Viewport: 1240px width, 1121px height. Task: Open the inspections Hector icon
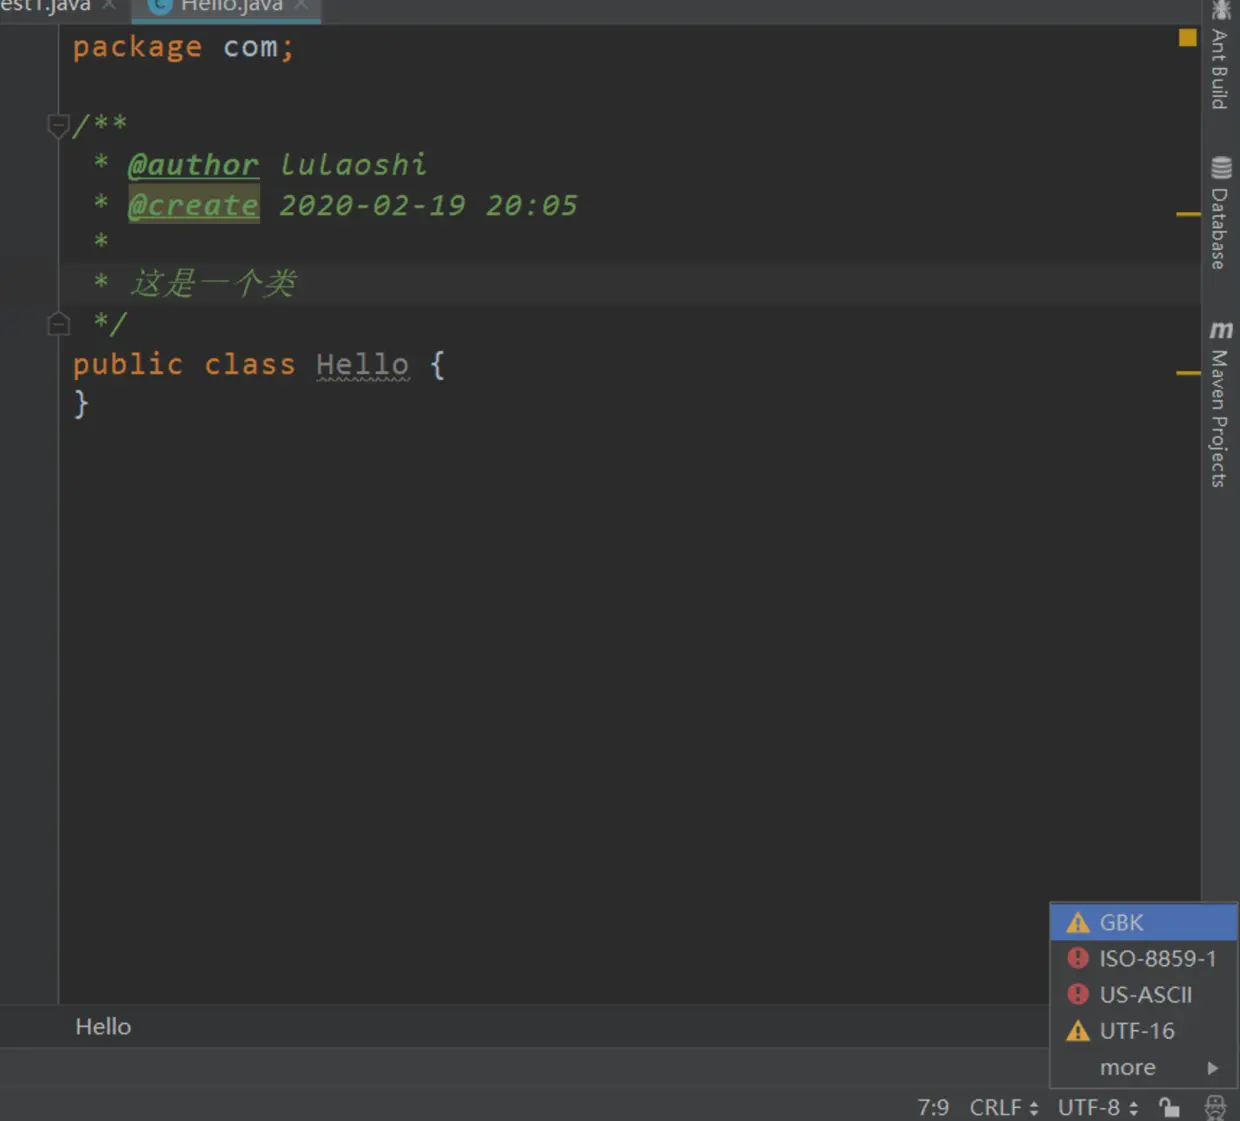[1215, 1107]
